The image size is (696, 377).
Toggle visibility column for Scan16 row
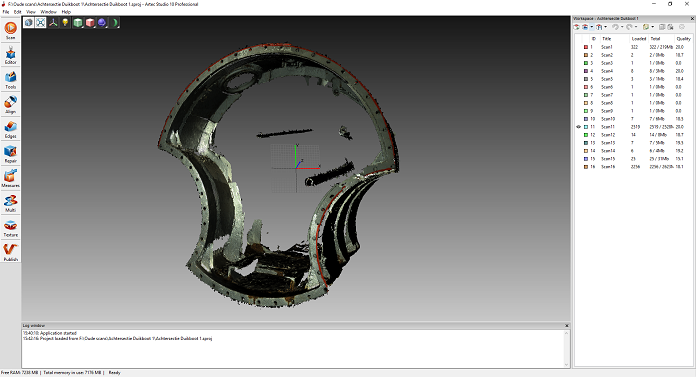[578, 167]
